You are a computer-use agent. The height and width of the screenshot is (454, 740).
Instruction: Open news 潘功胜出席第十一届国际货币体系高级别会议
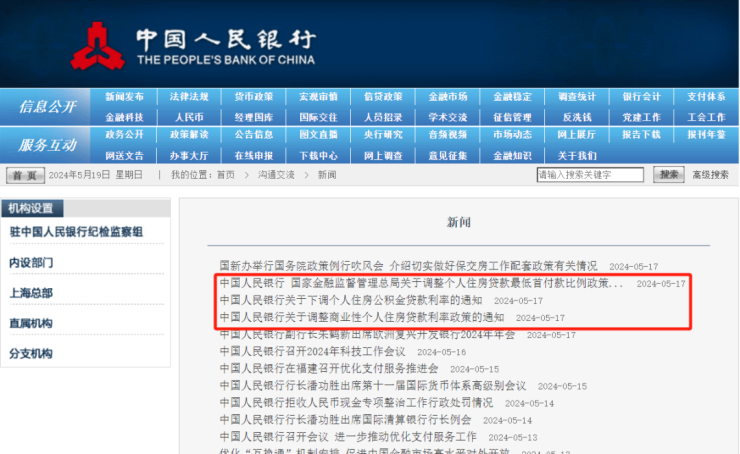click(x=373, y=386)
